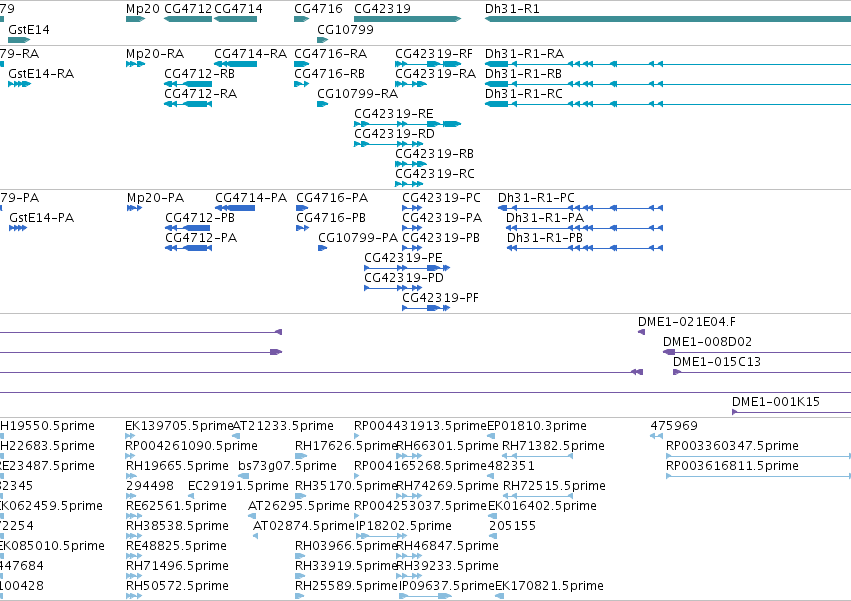Image resolution: width=851 pixels, height=601 pixels.
Task: Click protein CG42319-PF label
Action: coord(440,299)
